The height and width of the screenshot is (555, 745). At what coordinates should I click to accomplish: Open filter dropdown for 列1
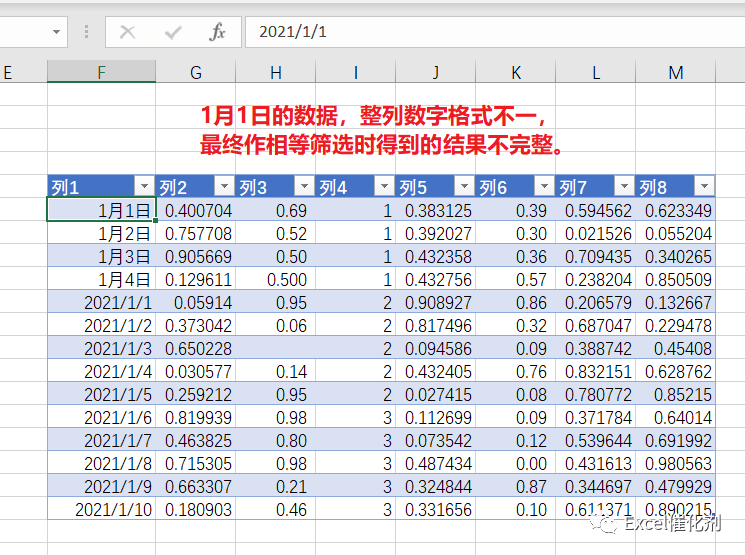[x=144, y=186]
